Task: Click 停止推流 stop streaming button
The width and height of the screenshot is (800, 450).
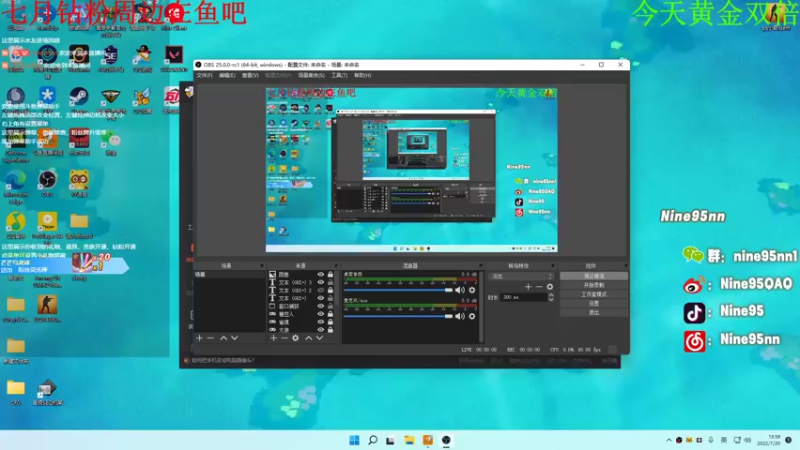Action: [x=594, y=276]
